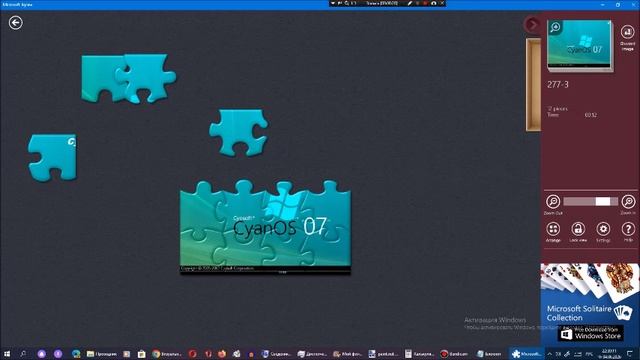Click the wooden piece tray
The image size is (640, 360).
[533, 85]
